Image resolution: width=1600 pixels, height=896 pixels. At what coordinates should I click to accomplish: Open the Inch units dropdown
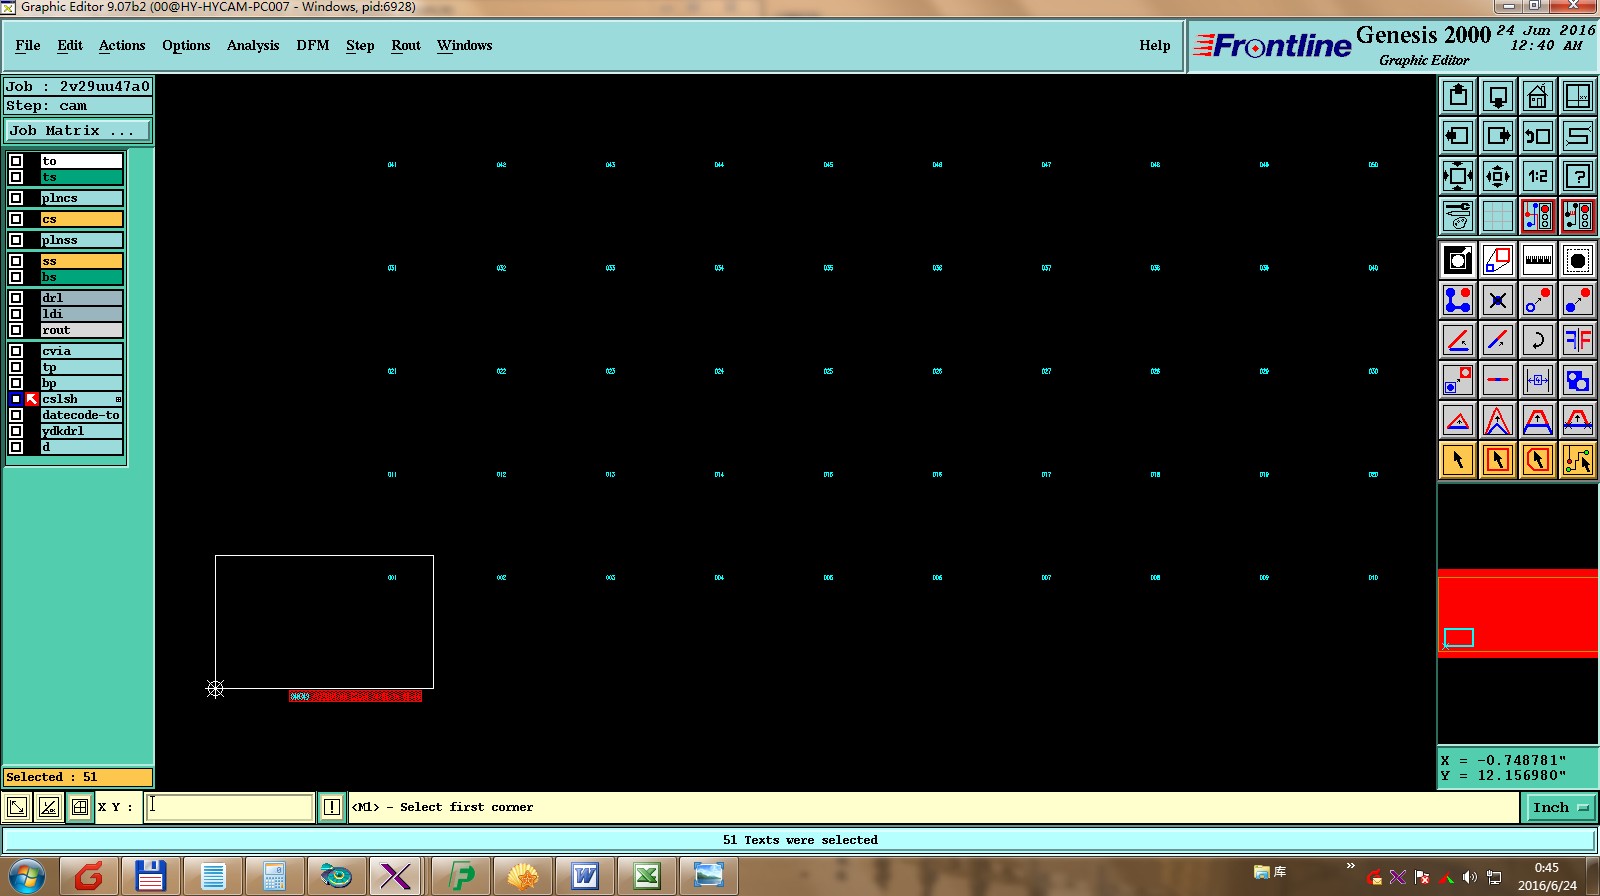pyautogui.click(x=1560, y=807)
